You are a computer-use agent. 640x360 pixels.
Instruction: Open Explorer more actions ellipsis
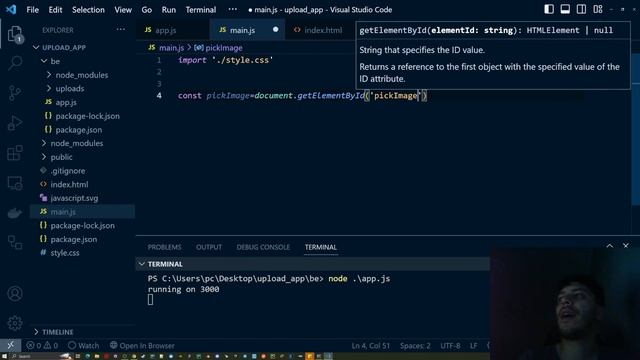[120, 29]
